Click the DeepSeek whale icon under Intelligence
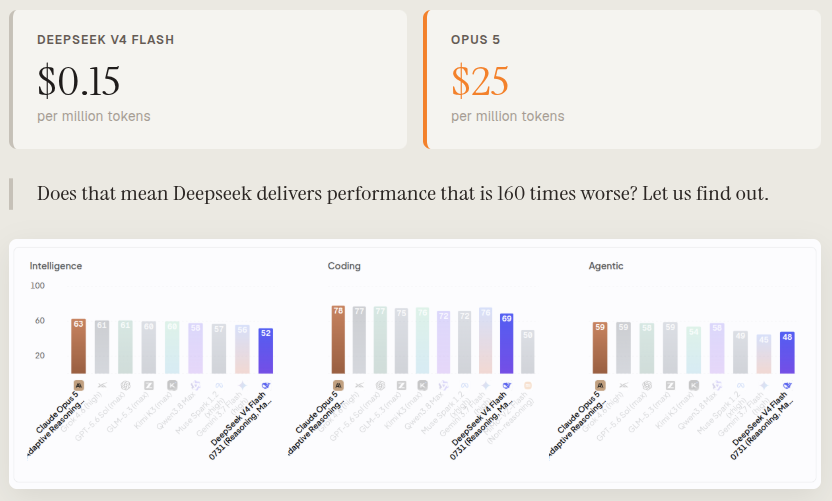832x501 pixels. click(266, 385)
